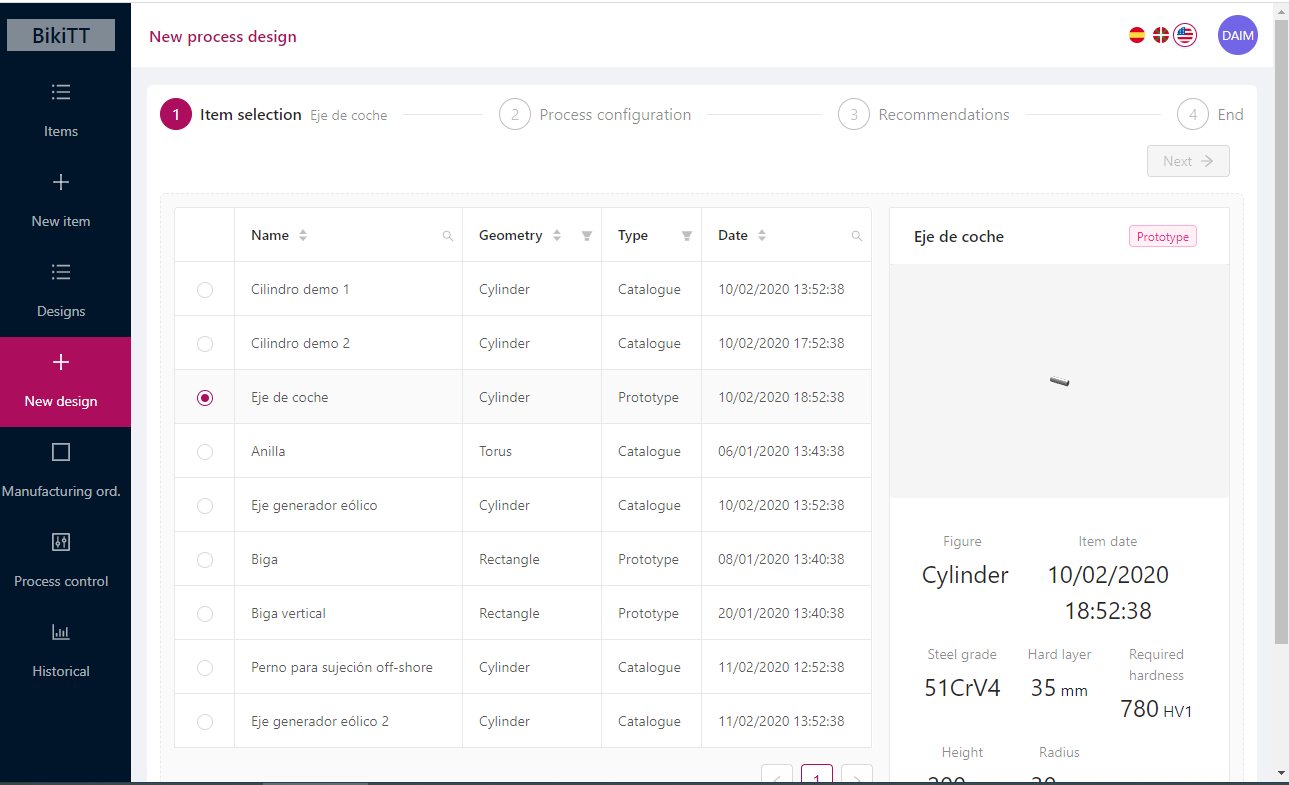Viewport: 1289px width, 785px height.
Task: Click the search icon in Name column
Action: click(448, 236)
